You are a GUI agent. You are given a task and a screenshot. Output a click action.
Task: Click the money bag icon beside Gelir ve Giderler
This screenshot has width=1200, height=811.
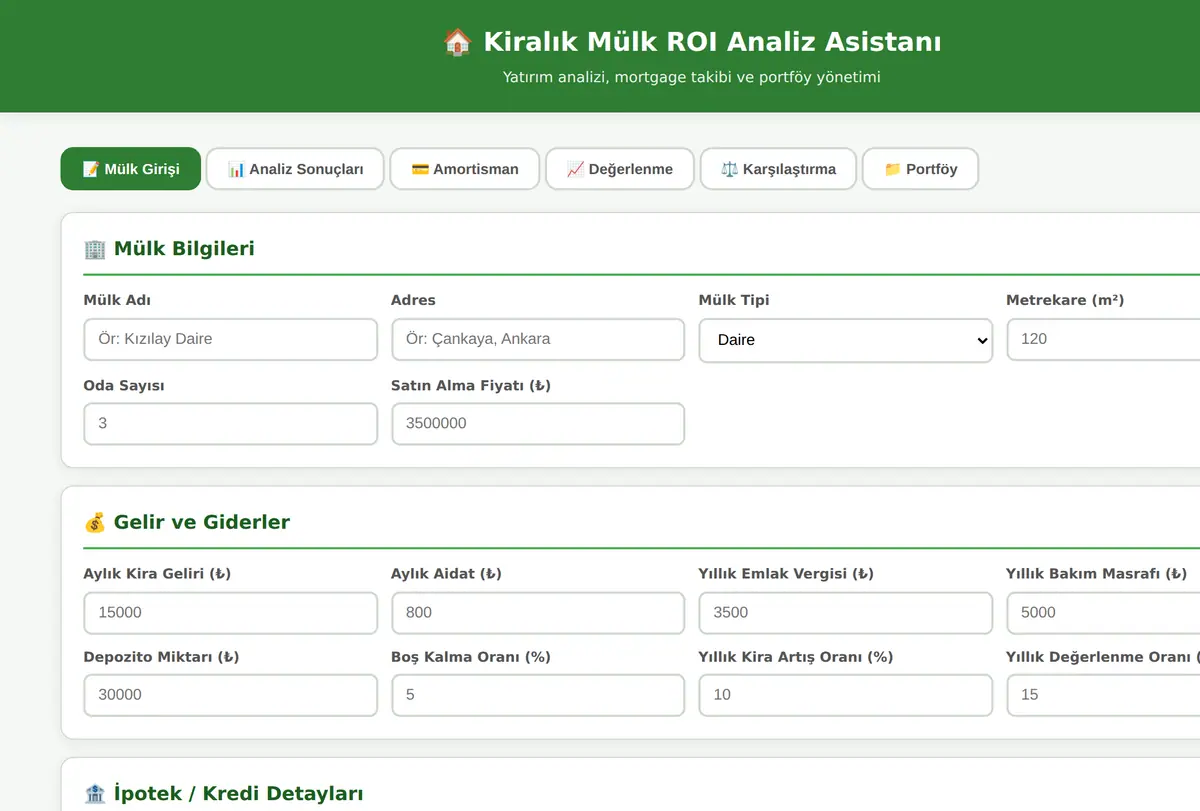[x=95, y=522]
